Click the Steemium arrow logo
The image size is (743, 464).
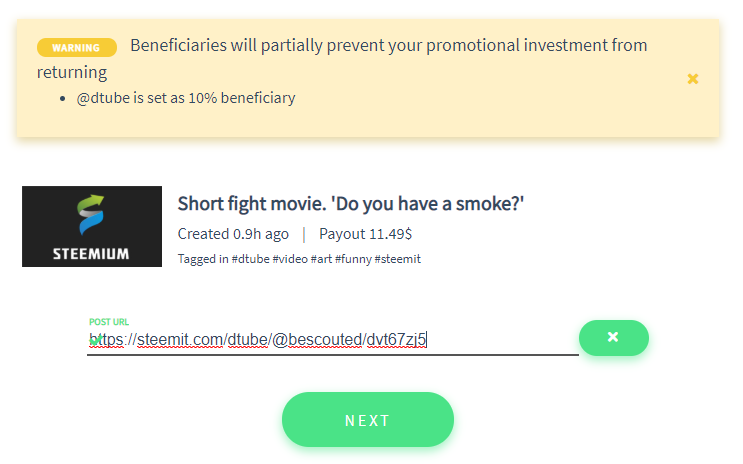91,215
